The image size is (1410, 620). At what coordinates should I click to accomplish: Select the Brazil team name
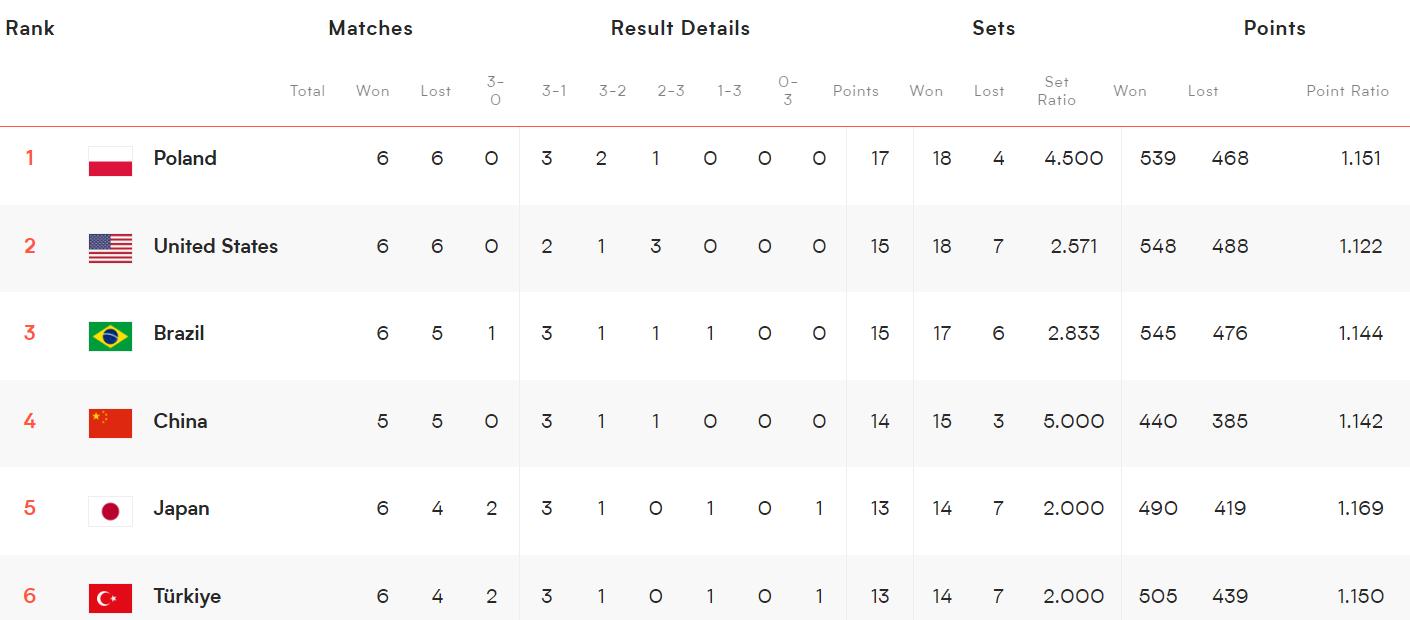click(x=179, y=333)
